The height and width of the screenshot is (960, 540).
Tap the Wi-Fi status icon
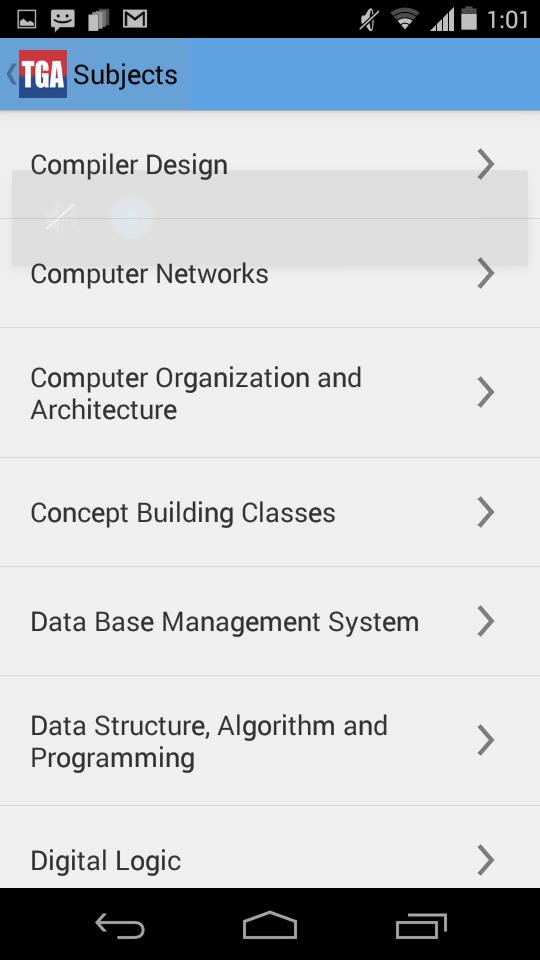(404, 19)
